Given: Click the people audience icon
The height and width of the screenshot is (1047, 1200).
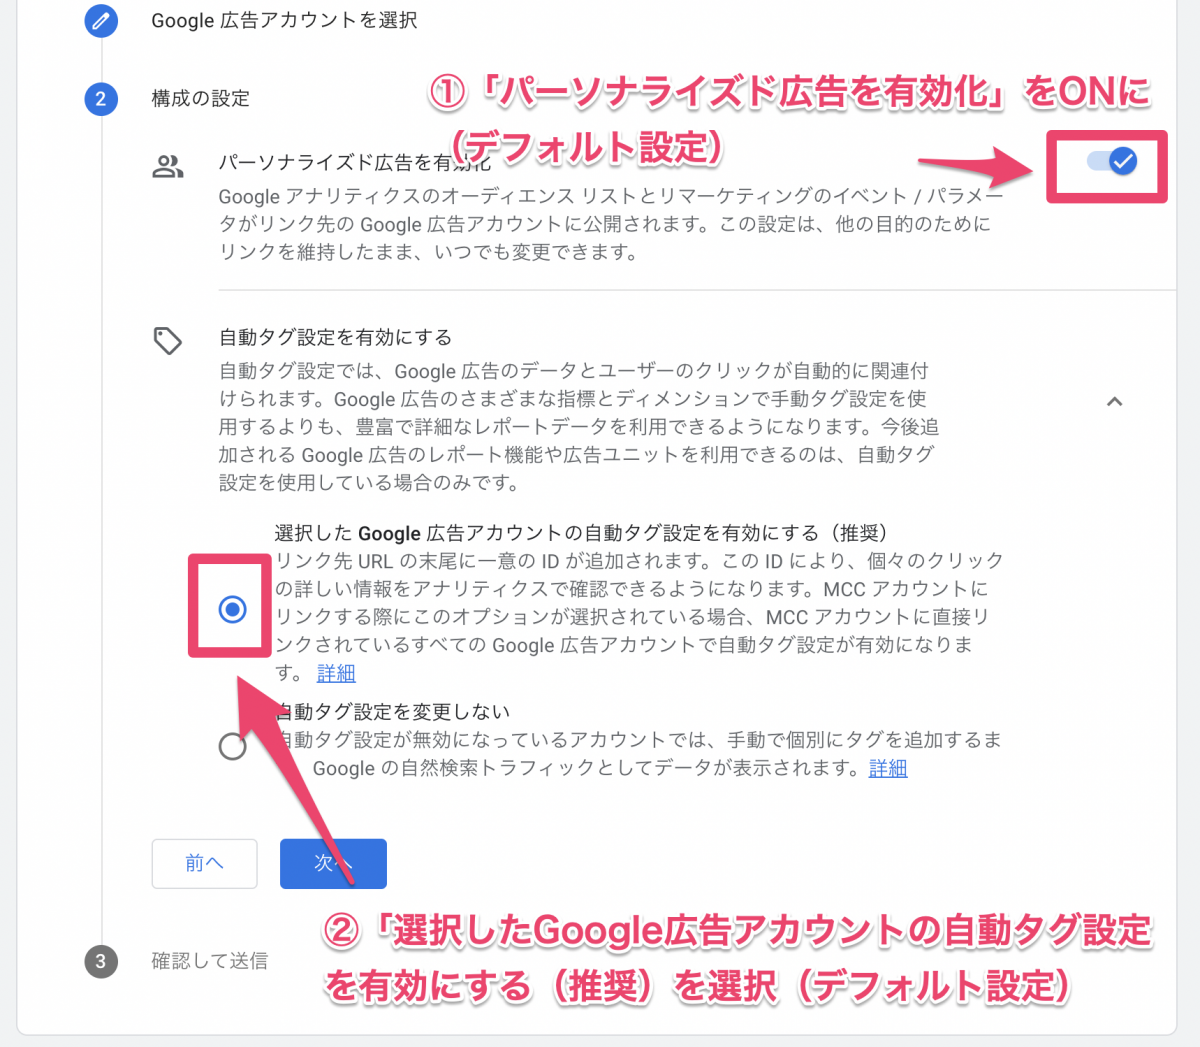Looking at the screenshot, I should click(x=168, y=167).
